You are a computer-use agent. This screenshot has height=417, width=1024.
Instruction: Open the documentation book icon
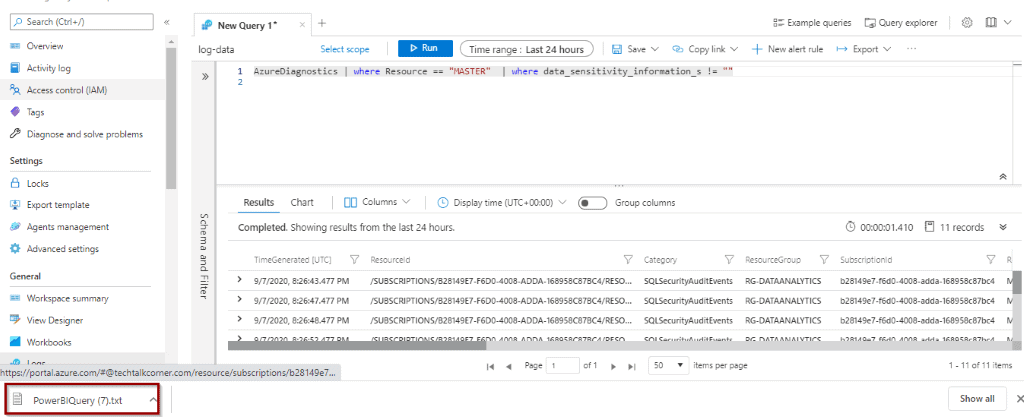tap(990, 22)
